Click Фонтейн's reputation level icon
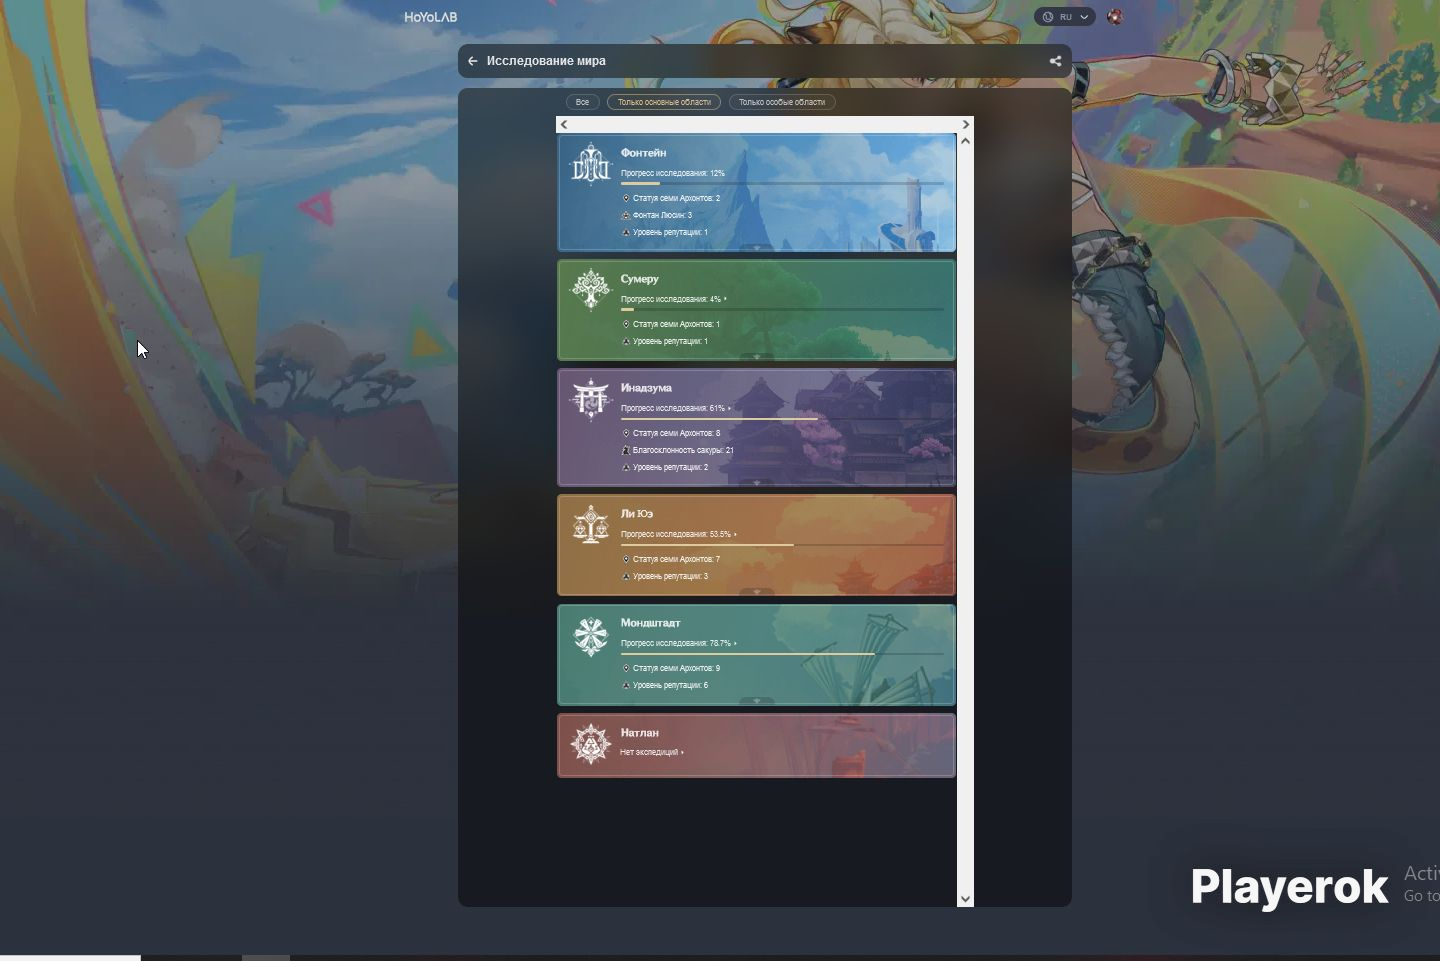Screen dimensions: 1440x961 626,232
